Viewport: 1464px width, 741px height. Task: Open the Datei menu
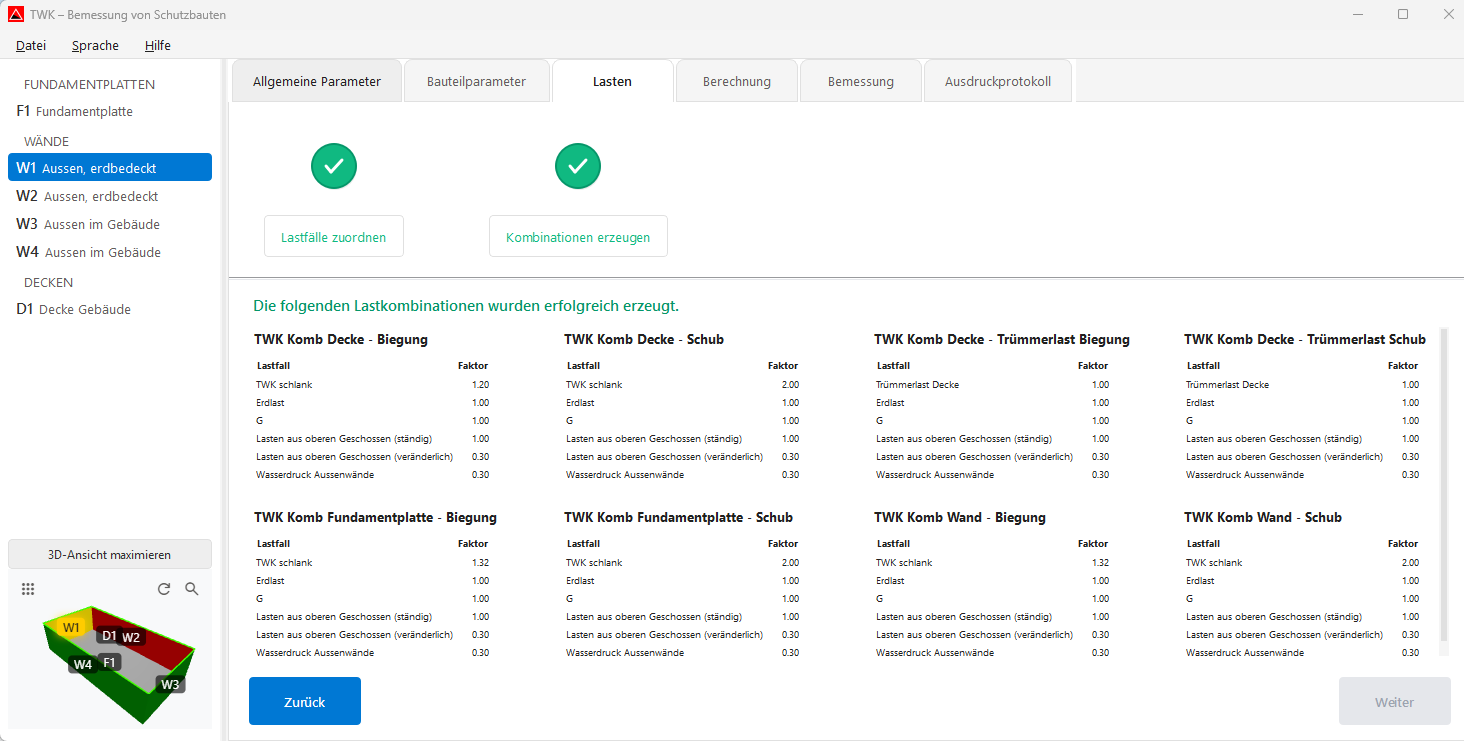pyautogui.click(x=31, y=45)
